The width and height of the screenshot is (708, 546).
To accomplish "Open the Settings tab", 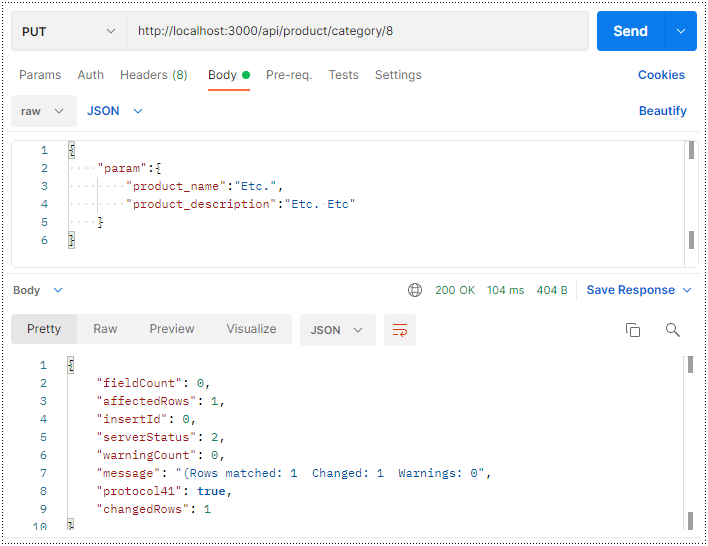I will pyautogui.click(x=398, y=75).
